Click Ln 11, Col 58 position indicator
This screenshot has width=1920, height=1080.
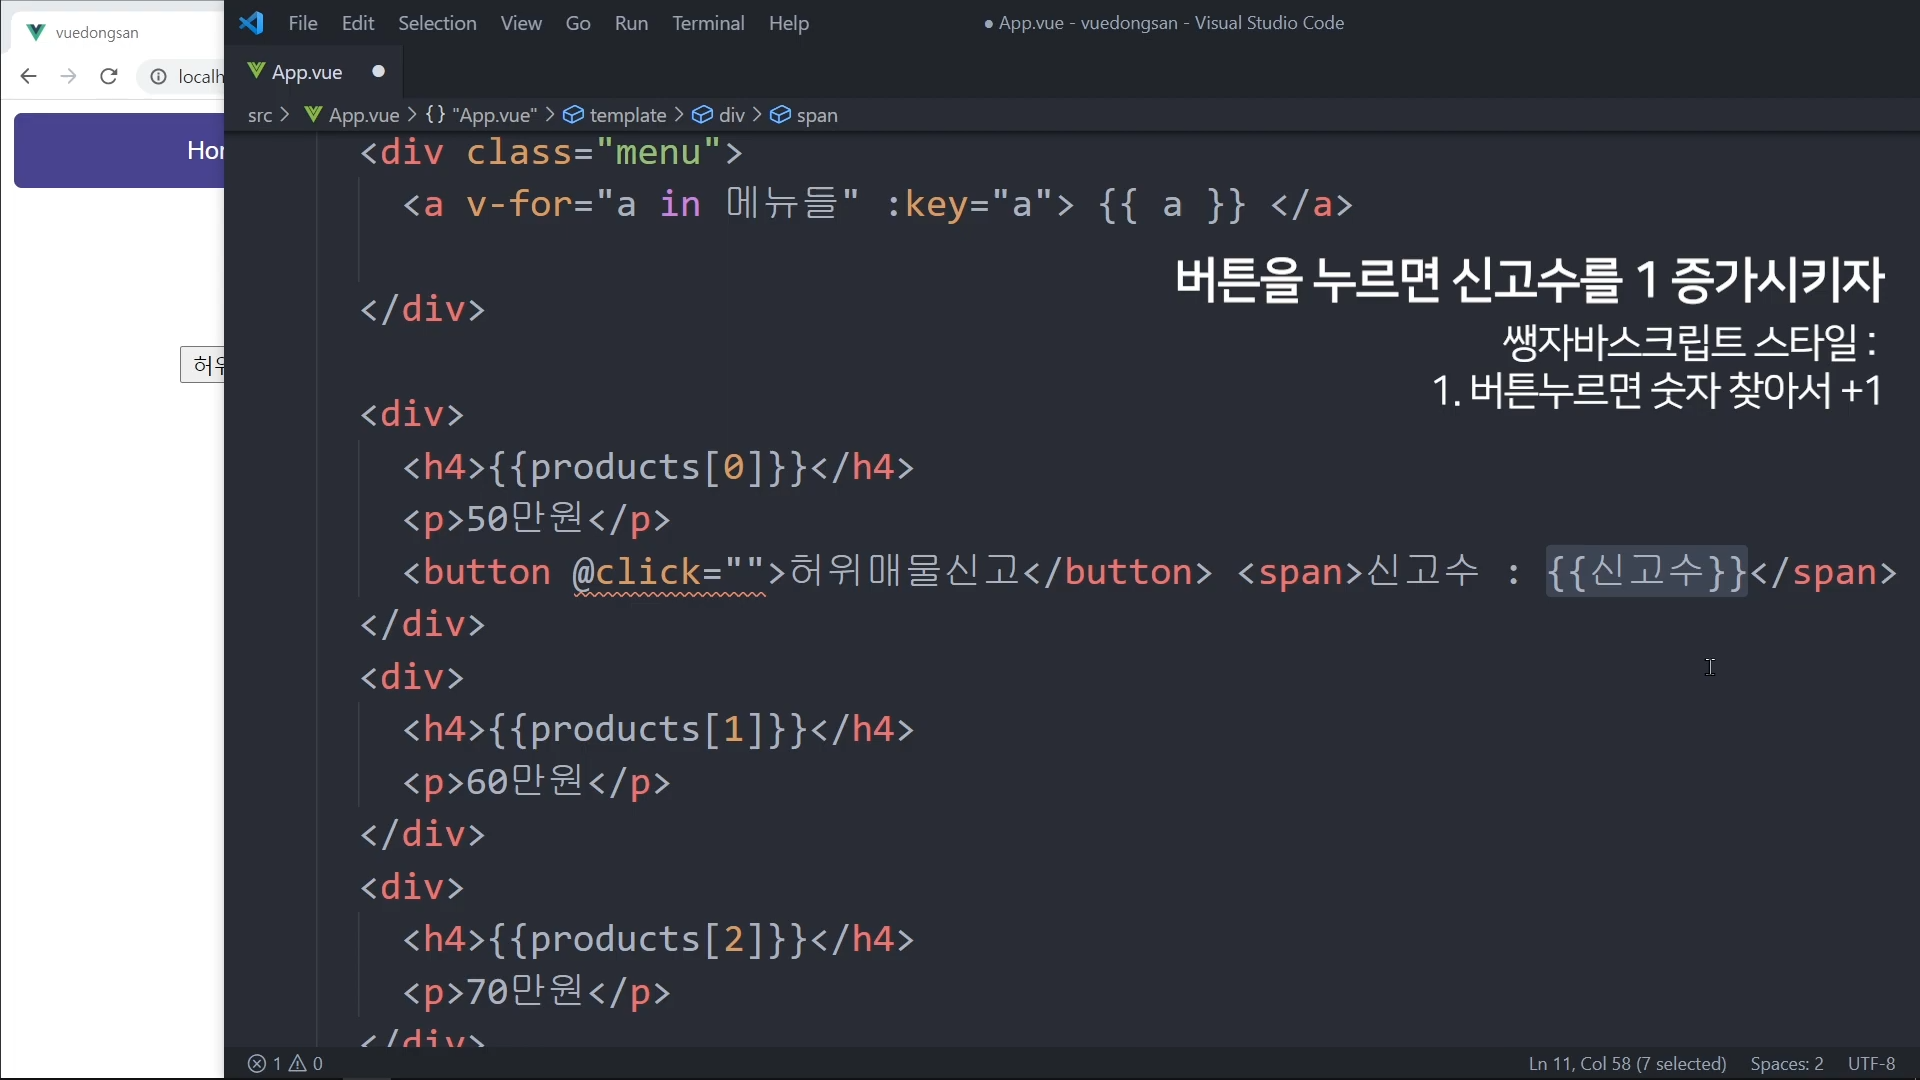click(1627, 1063)
